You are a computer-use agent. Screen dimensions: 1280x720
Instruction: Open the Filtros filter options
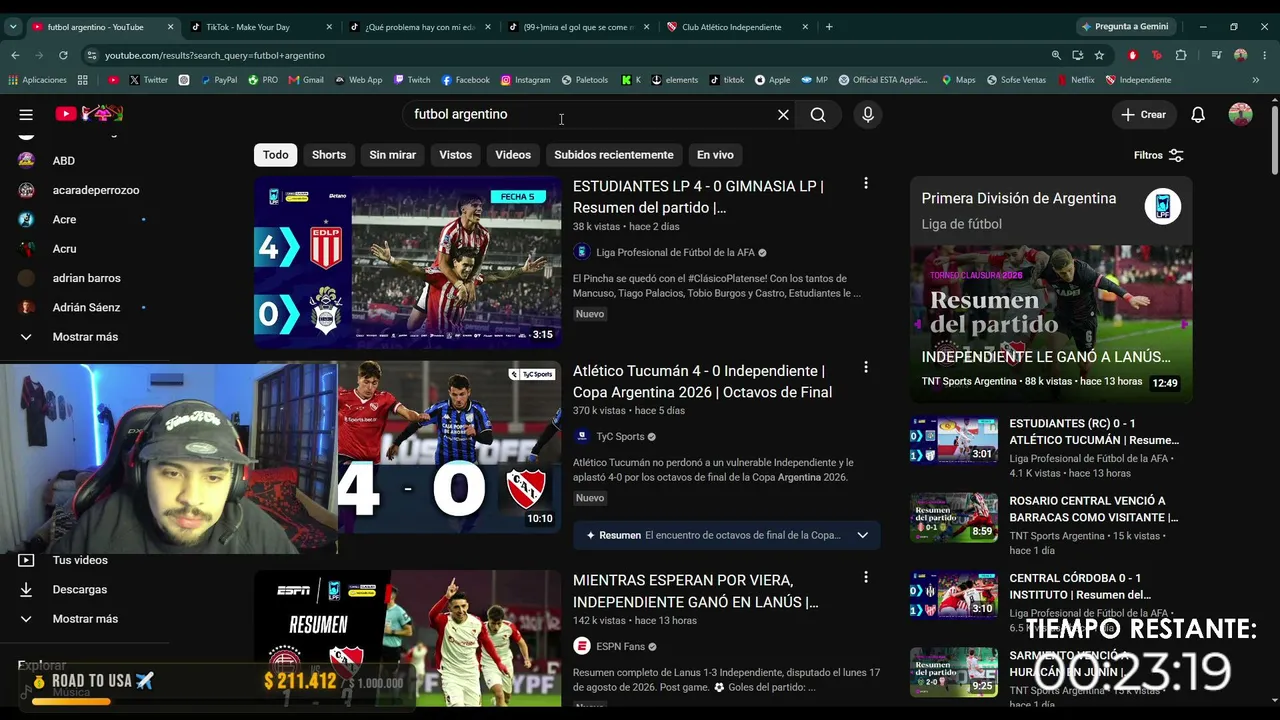point(1158,155)
